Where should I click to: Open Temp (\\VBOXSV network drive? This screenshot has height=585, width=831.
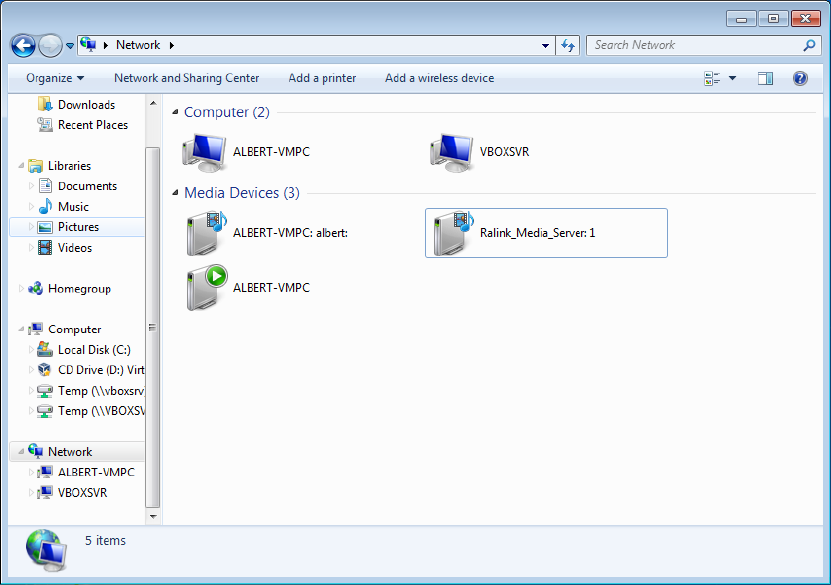point(90,411)
